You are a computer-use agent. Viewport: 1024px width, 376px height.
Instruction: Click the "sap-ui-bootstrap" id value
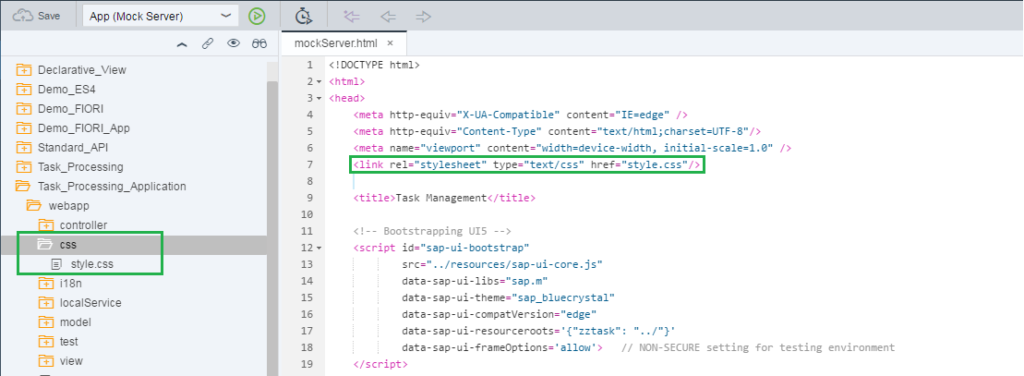coord(475,248)
